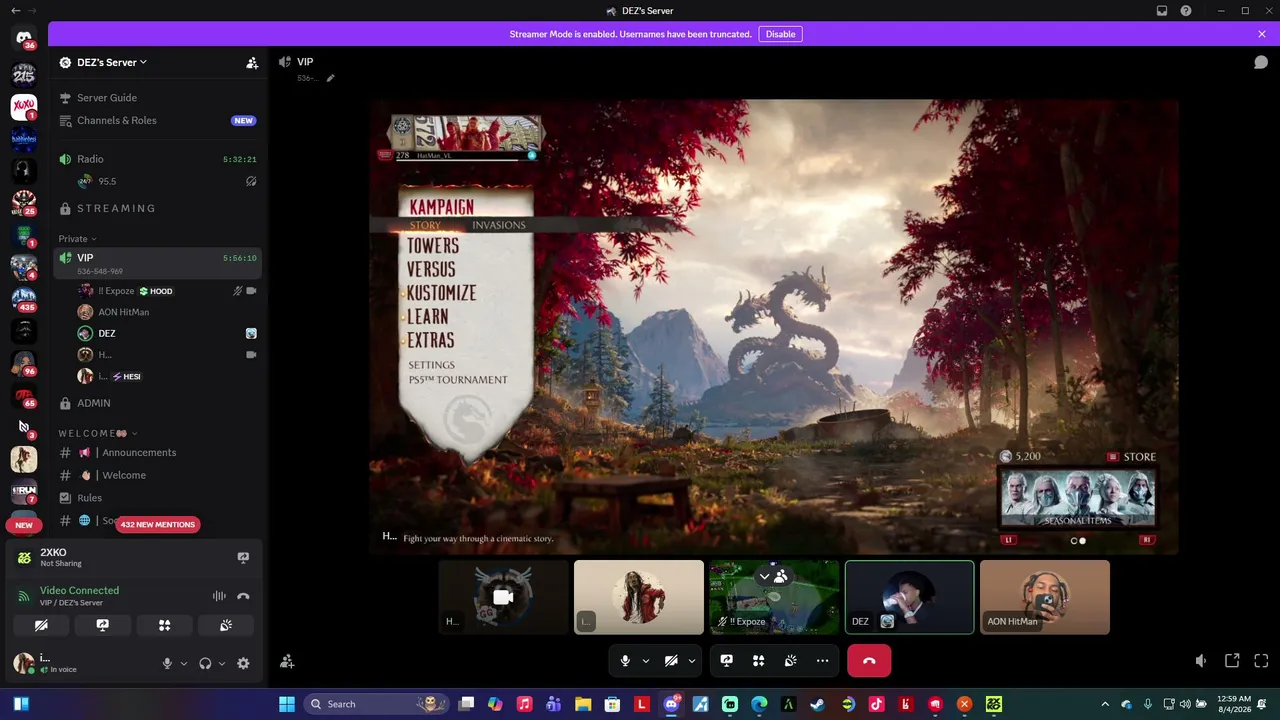Image resolution: width=1280 pixels, height=720 pixels.
Task: Hang up with the red disconnect button
Action: click(x=869, y=661)
